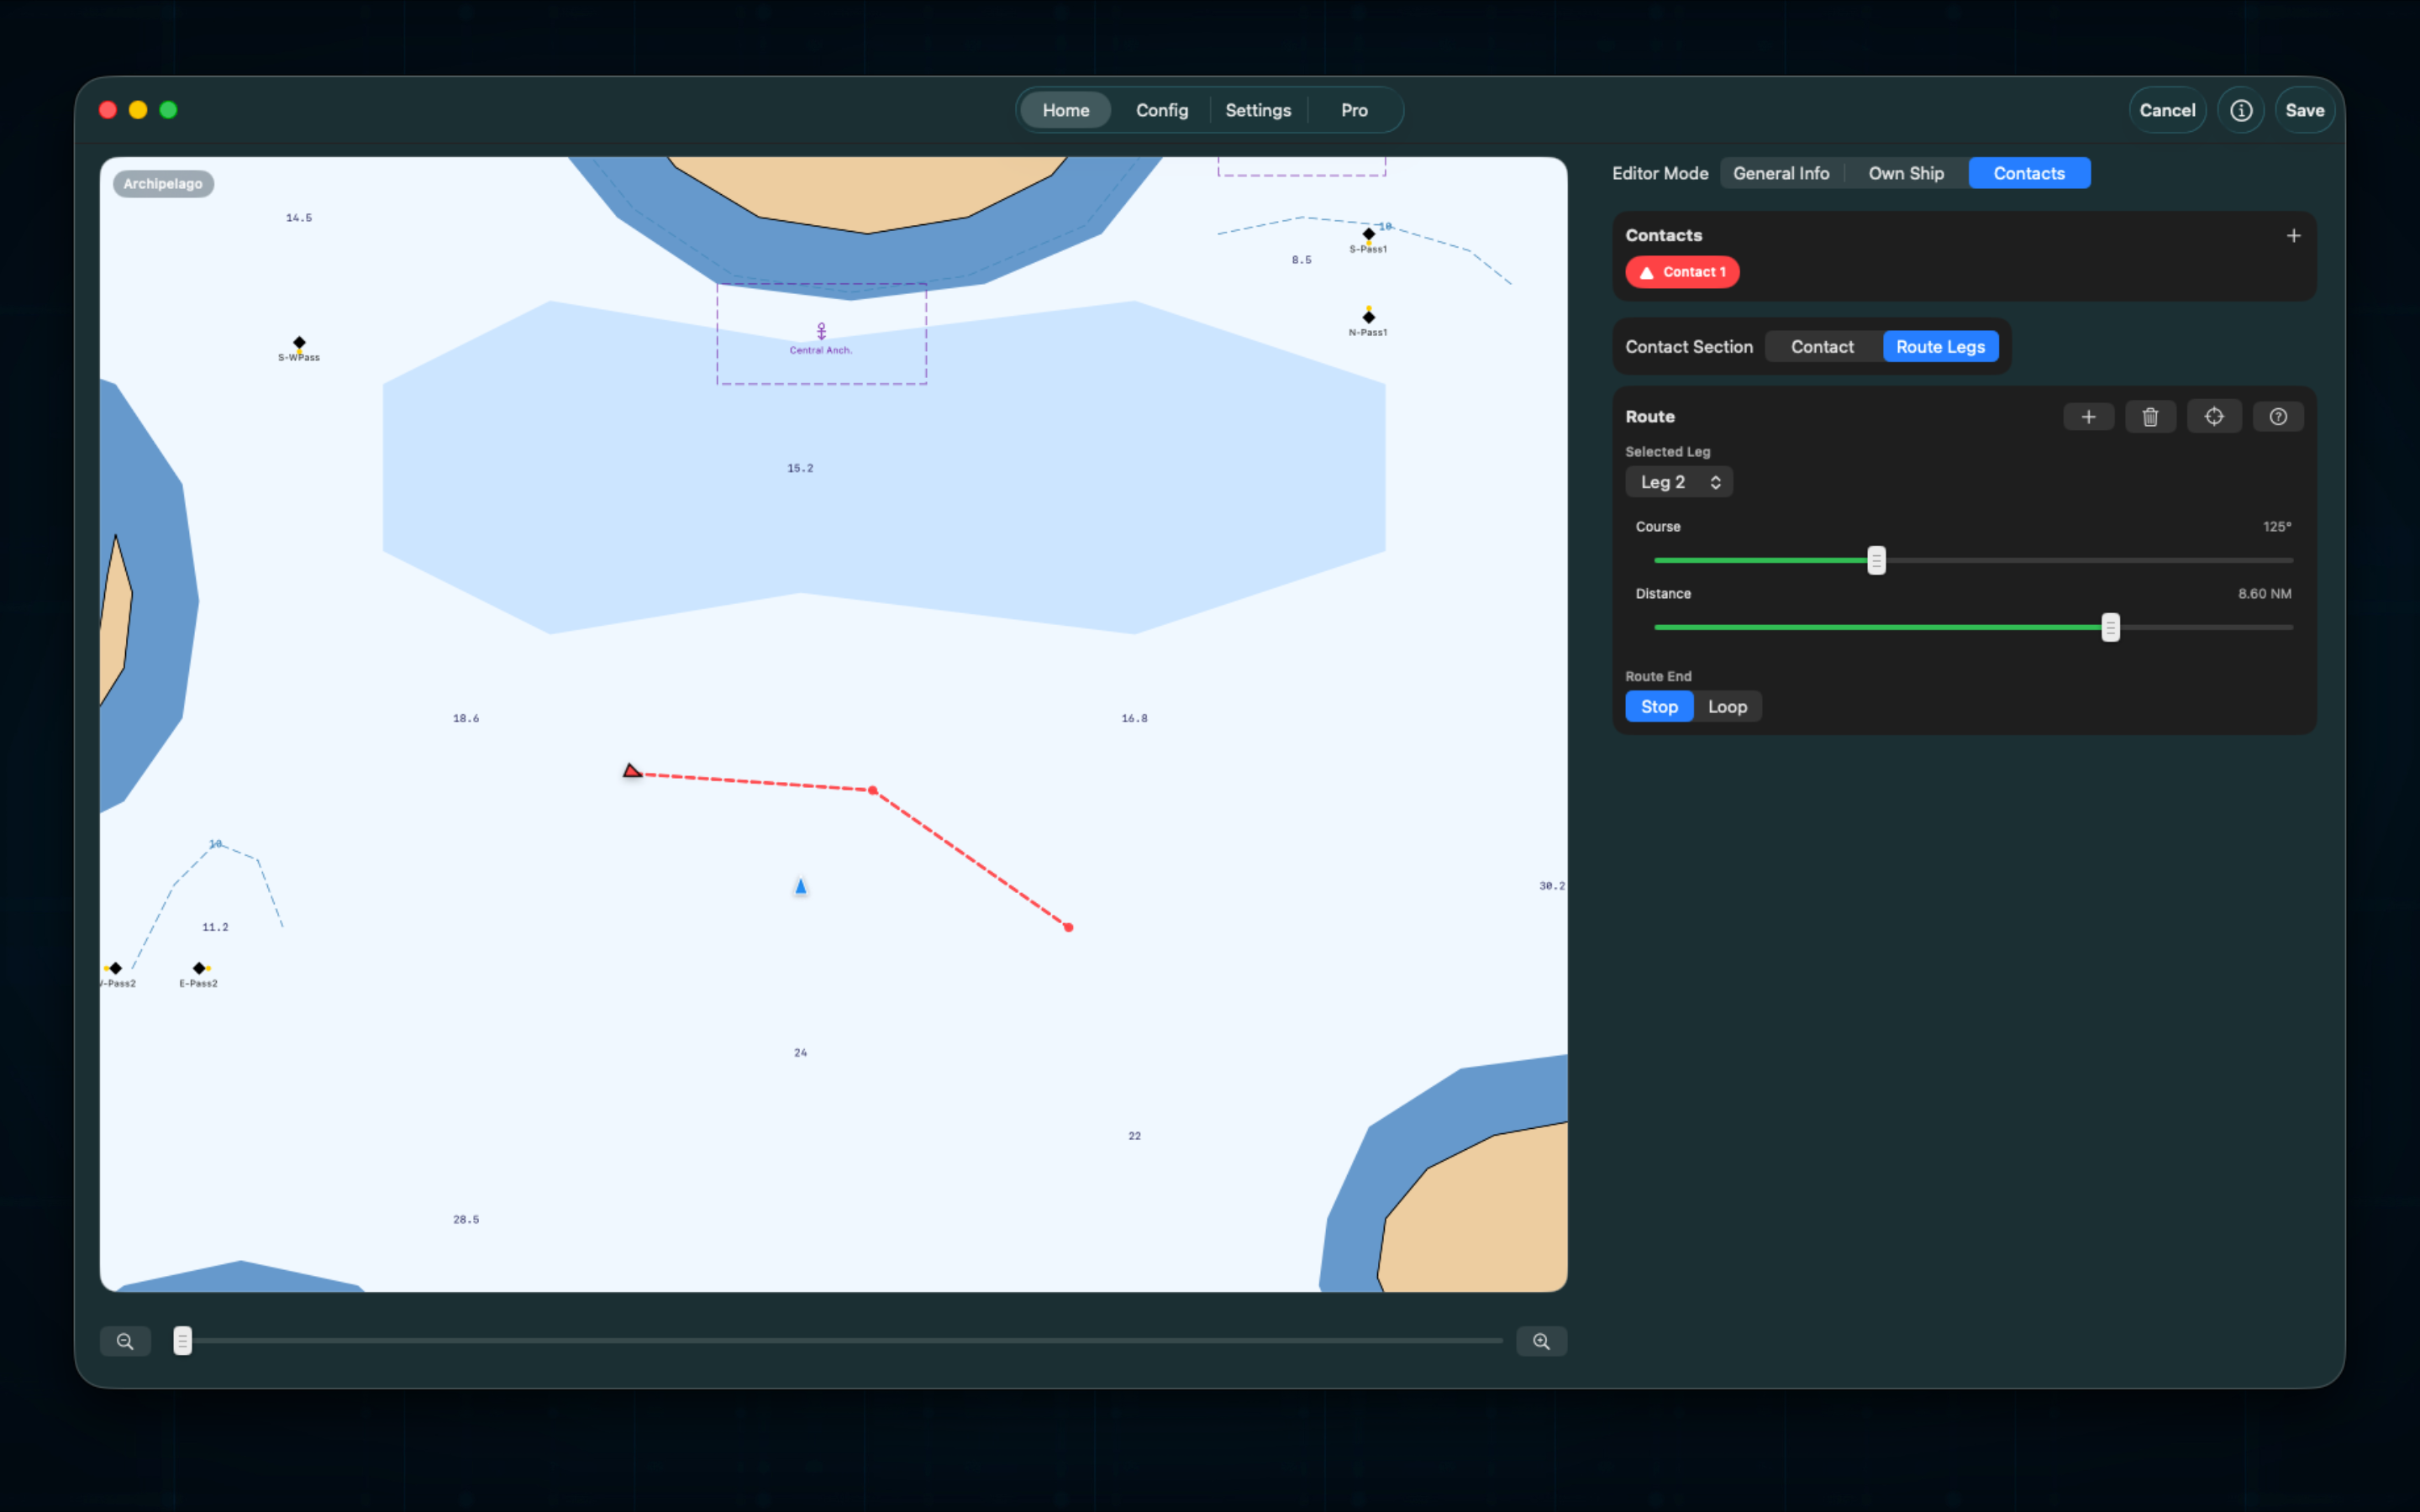Click the Save button
Viewport: 2420px width, 1512px height.
[x=2304, y=110]
